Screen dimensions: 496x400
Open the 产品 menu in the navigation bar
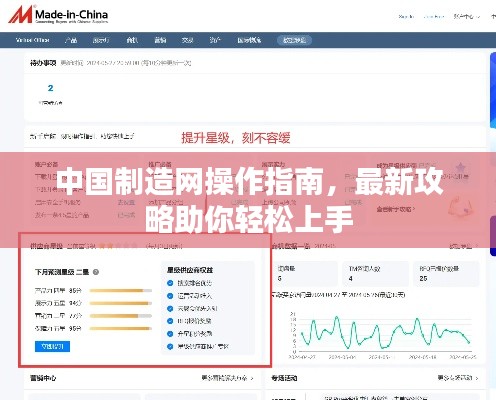pyautogui.click(x=71, y=40)
